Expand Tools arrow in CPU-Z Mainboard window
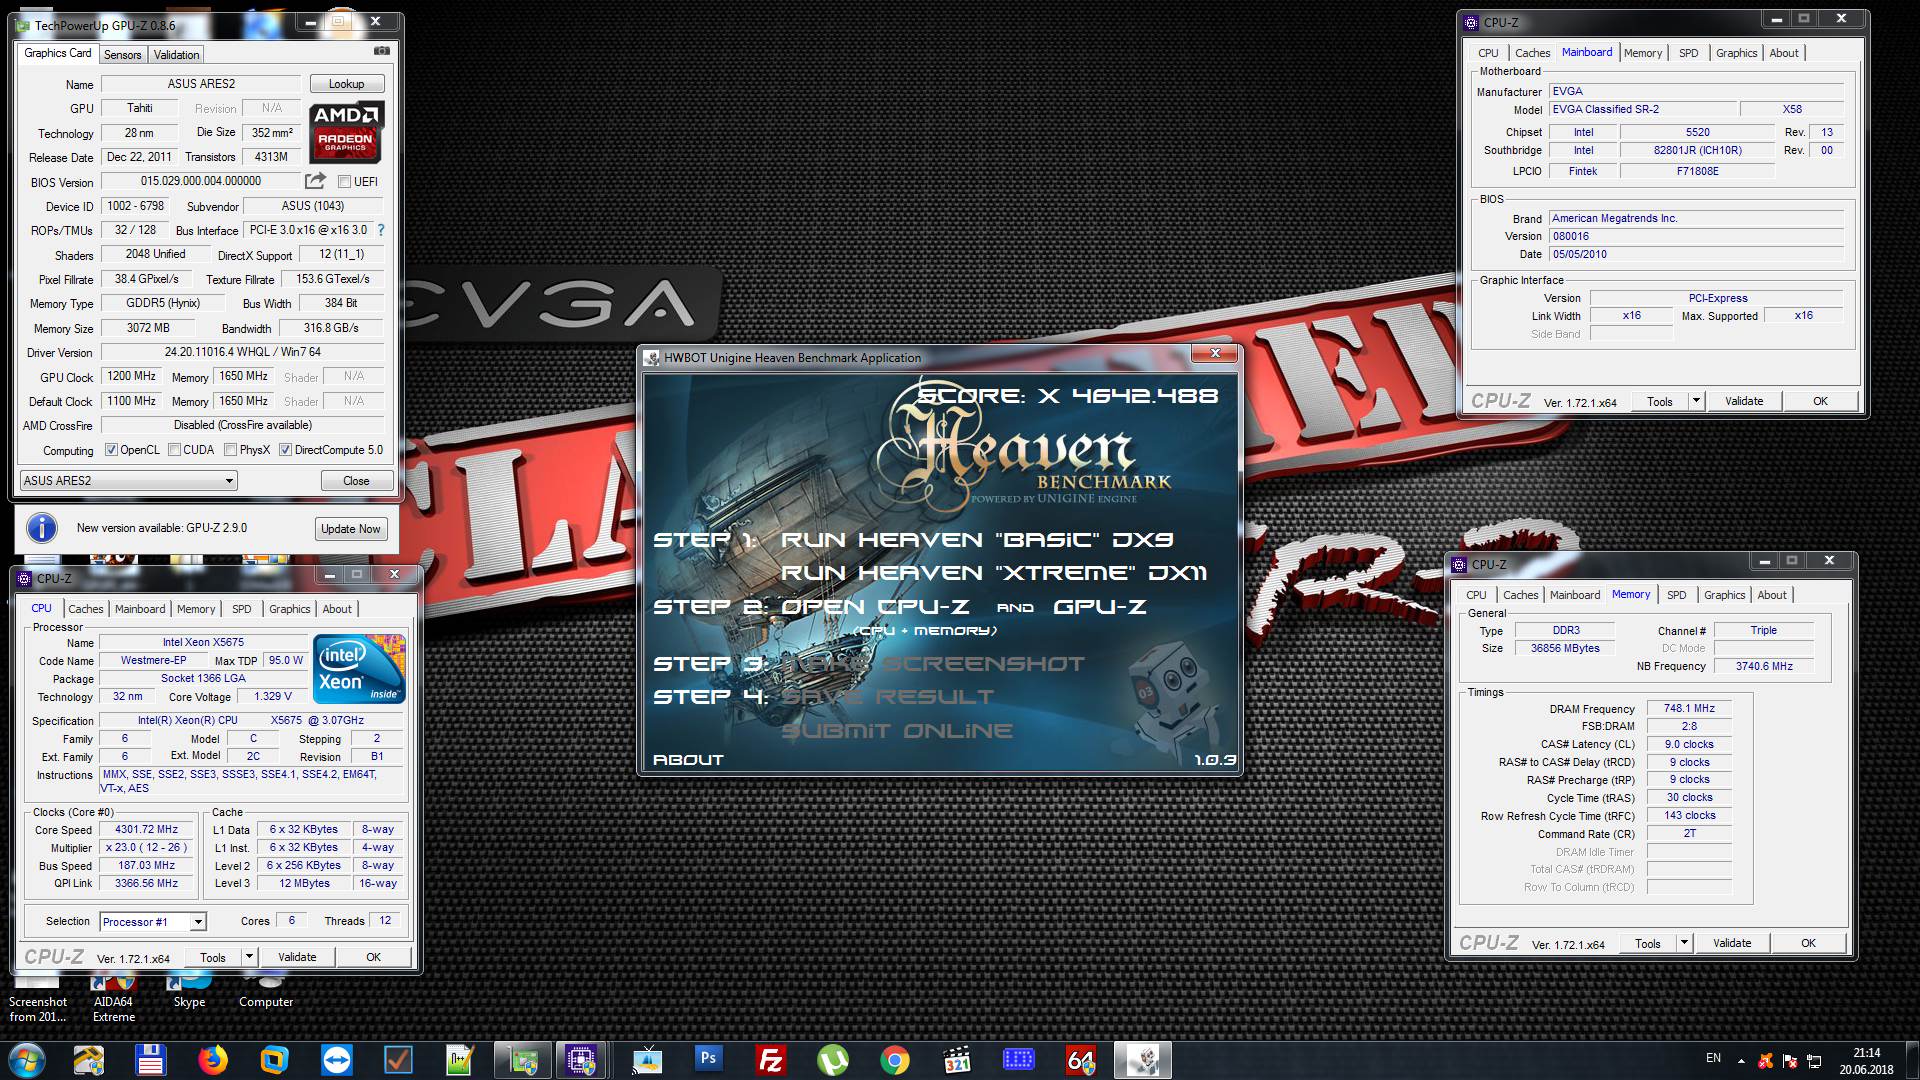1920x1080 pixels. click(x=1696, y=401)
